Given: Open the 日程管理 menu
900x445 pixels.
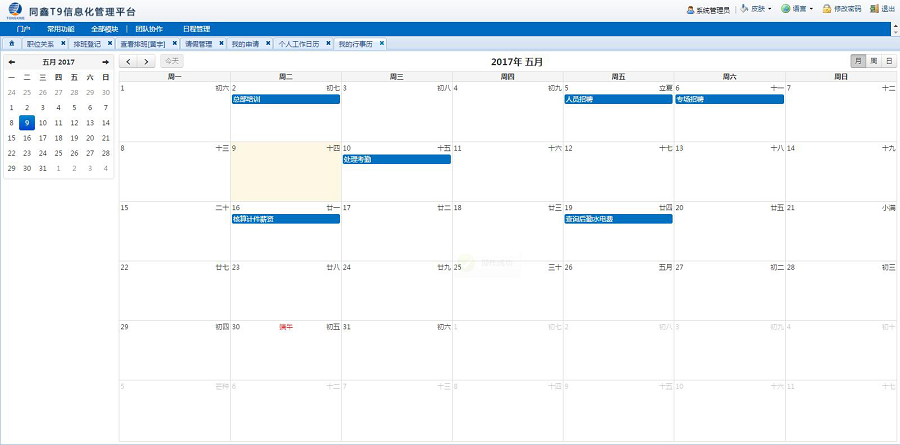Looking at the screenshot, I should point(197,29).
